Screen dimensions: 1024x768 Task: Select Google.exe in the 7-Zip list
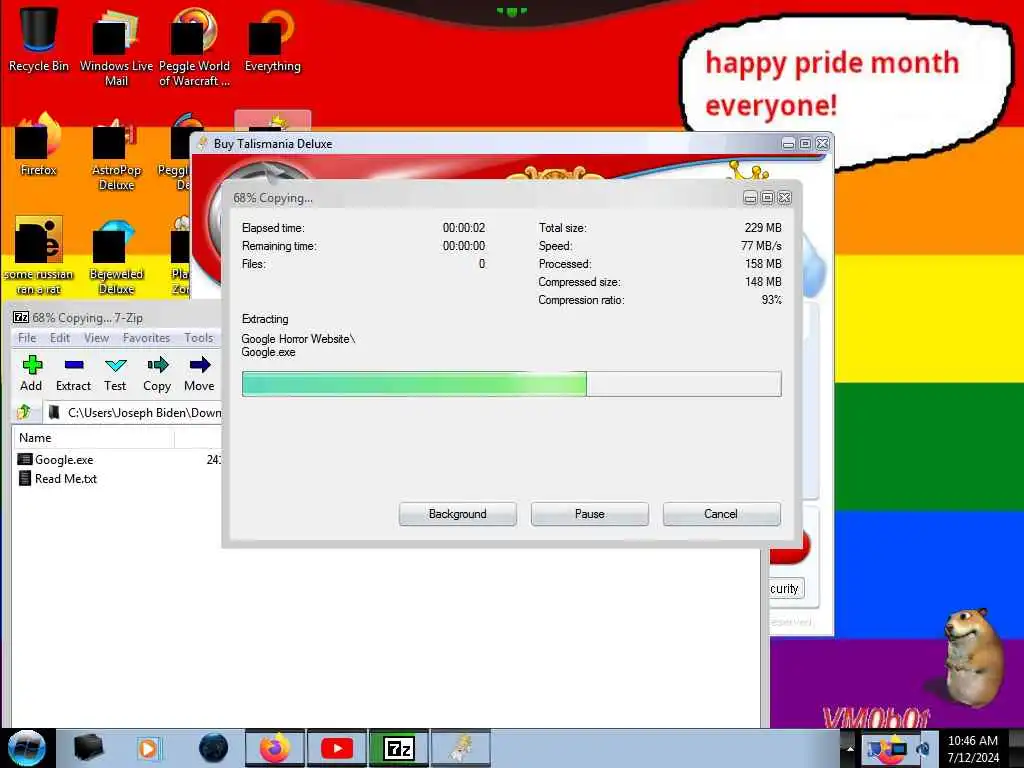64,460
